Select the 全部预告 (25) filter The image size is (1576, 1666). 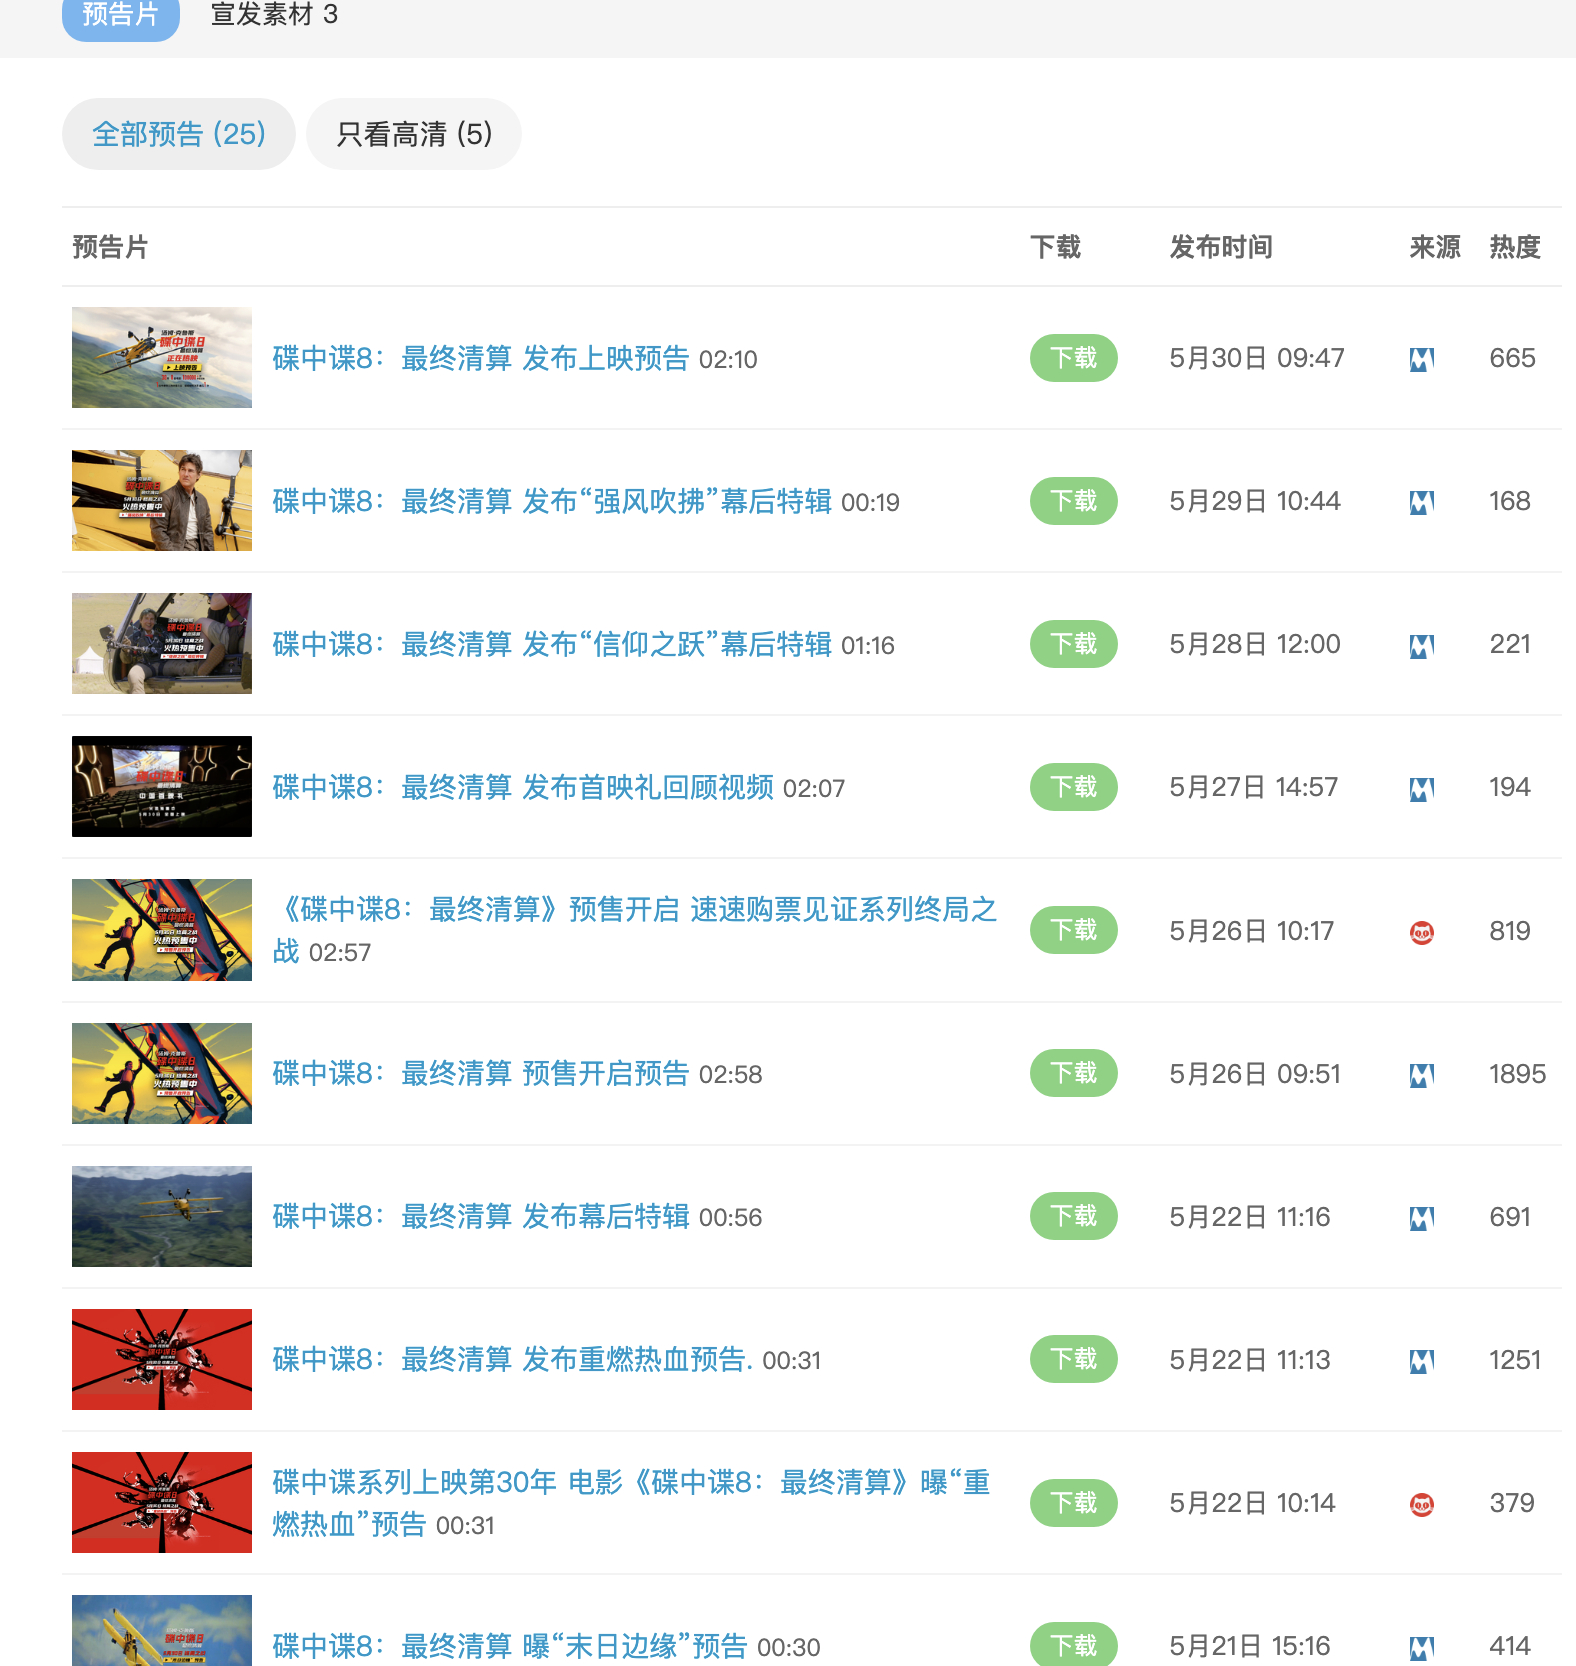178,134
